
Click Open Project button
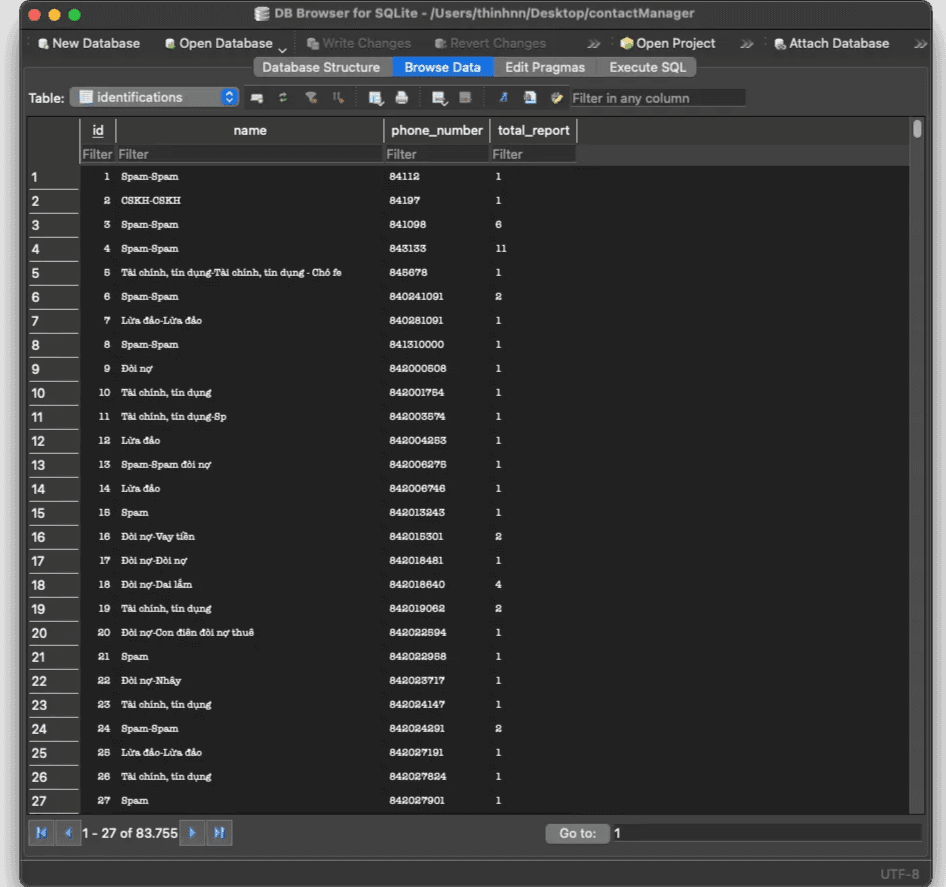[667, 43]
